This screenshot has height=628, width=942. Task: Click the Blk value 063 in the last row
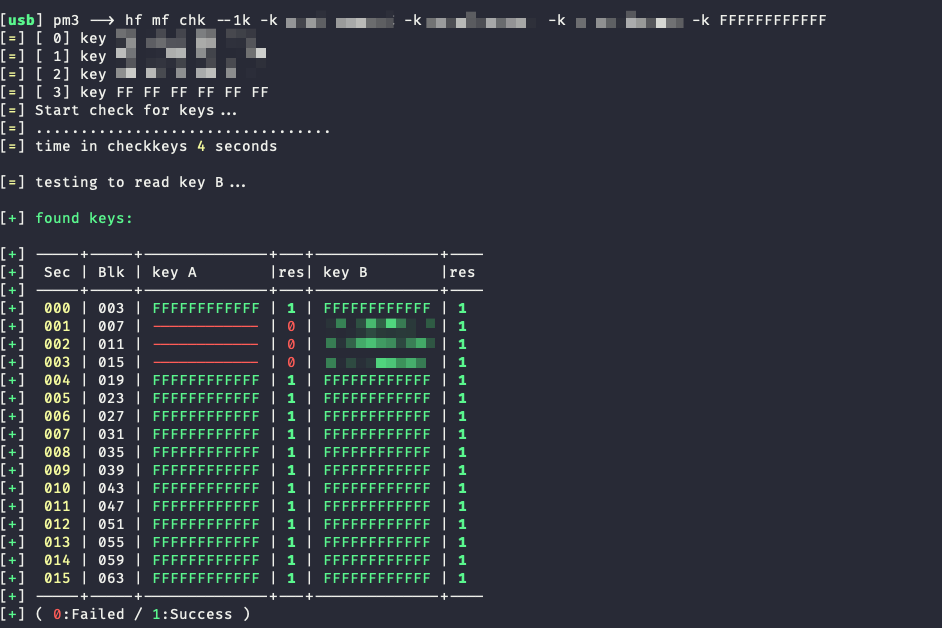[x=111, y=578]
